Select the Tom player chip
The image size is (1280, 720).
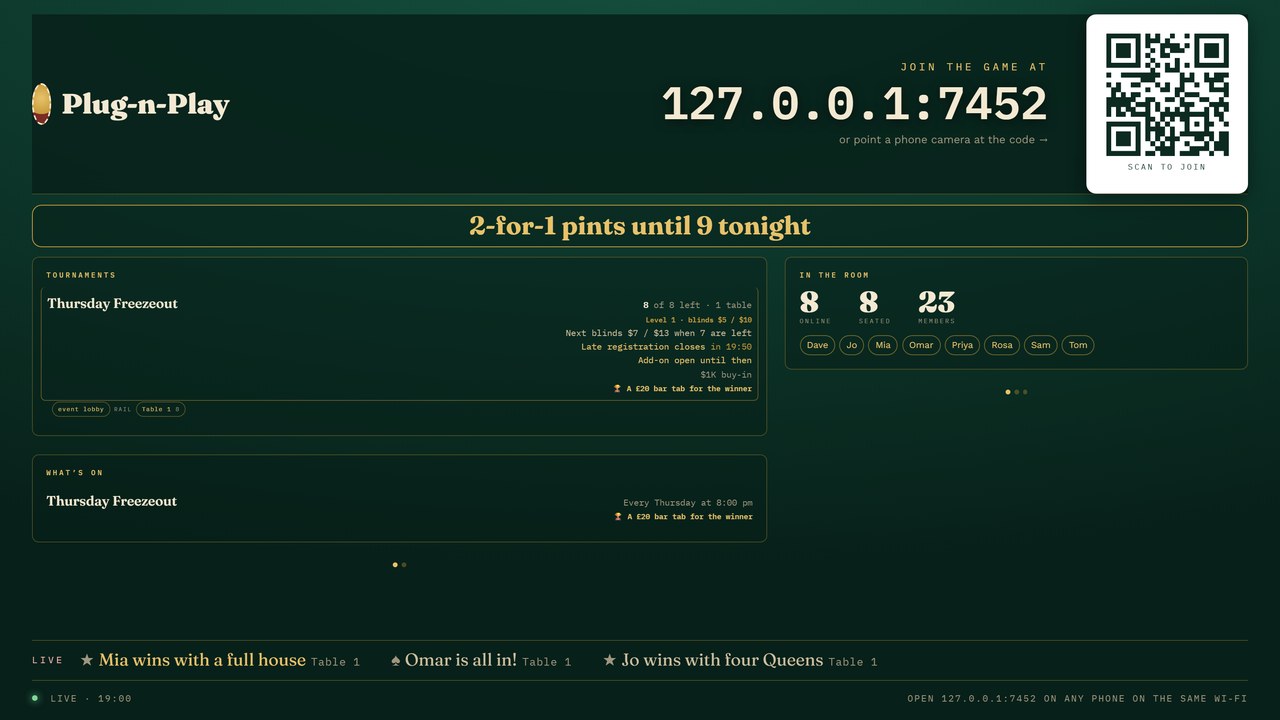1078,345
